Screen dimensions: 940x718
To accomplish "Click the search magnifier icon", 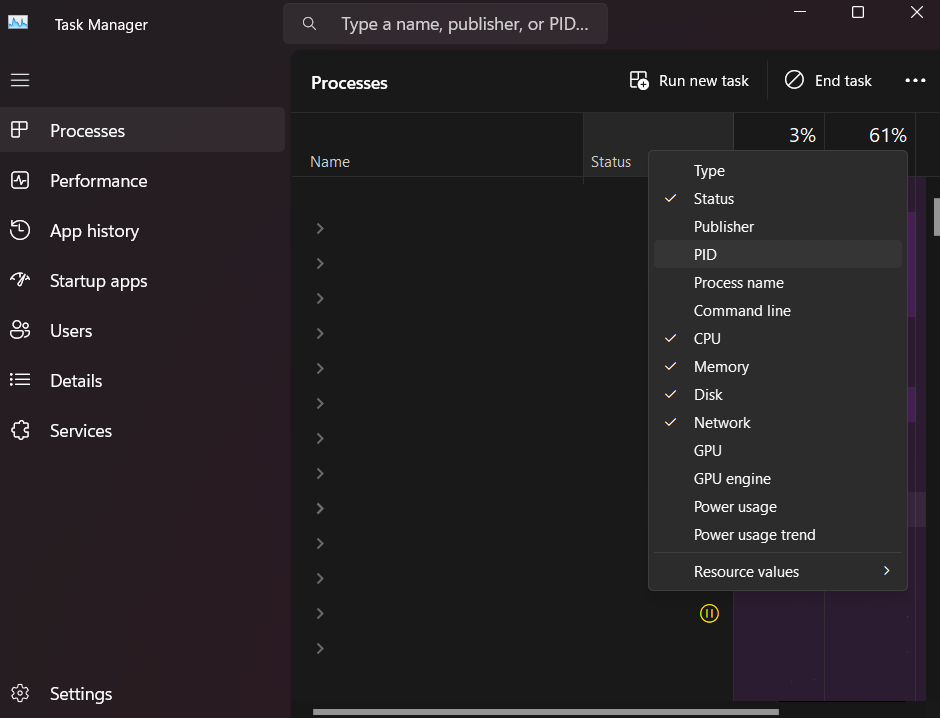I will (x=309, y=23).
